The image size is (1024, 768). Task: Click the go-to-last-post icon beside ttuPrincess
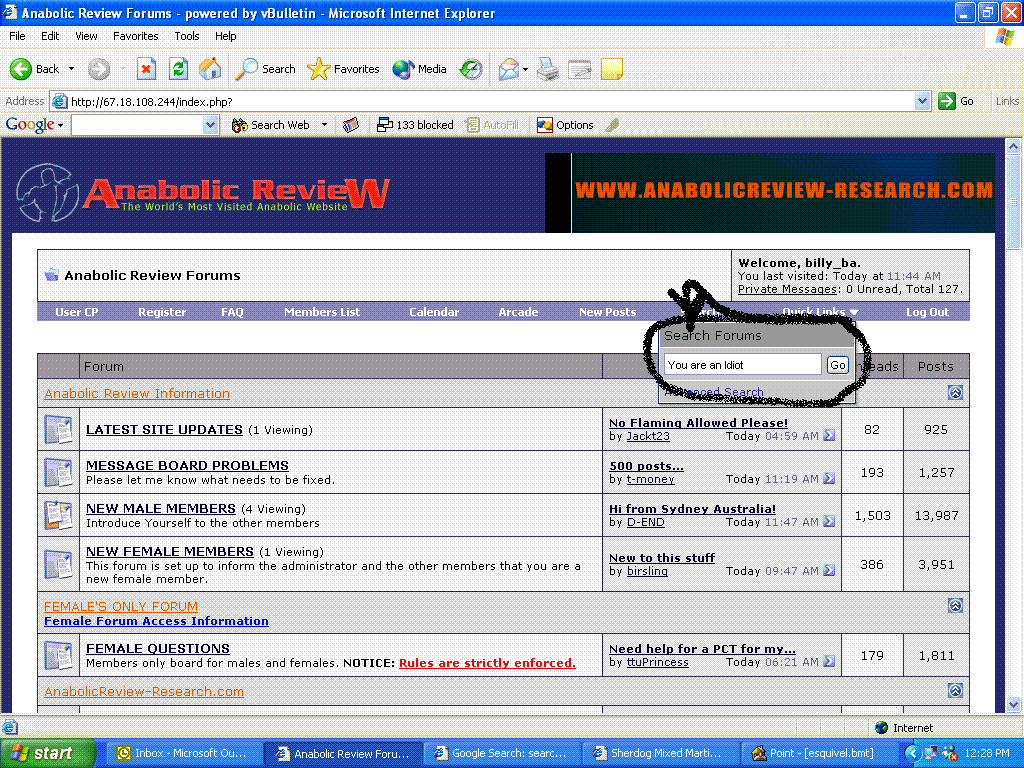(x=829, y=662)
